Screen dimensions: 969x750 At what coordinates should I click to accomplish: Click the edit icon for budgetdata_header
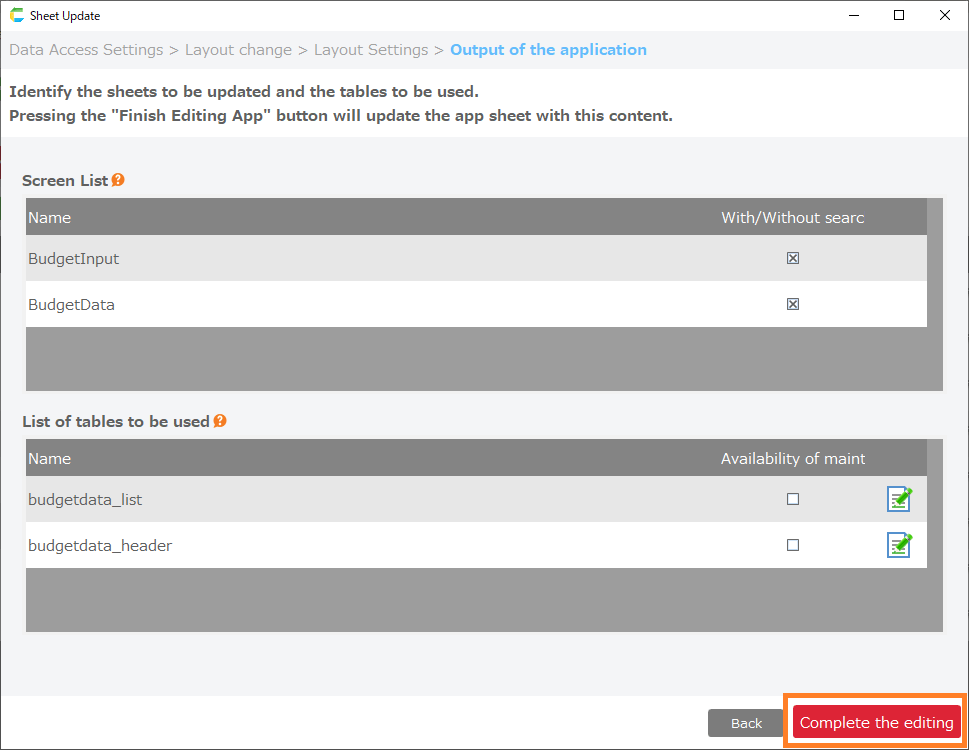[899, 545]
